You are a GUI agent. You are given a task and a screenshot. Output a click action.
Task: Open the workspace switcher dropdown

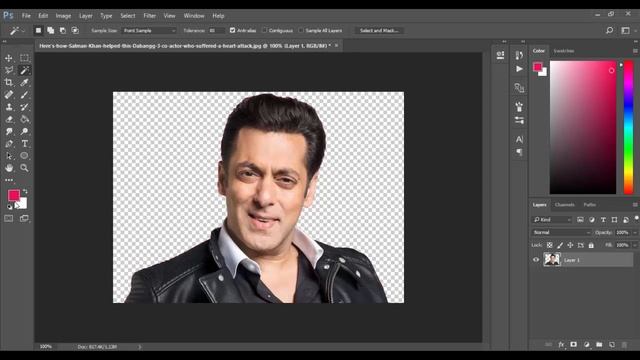[x=625, y=30]
